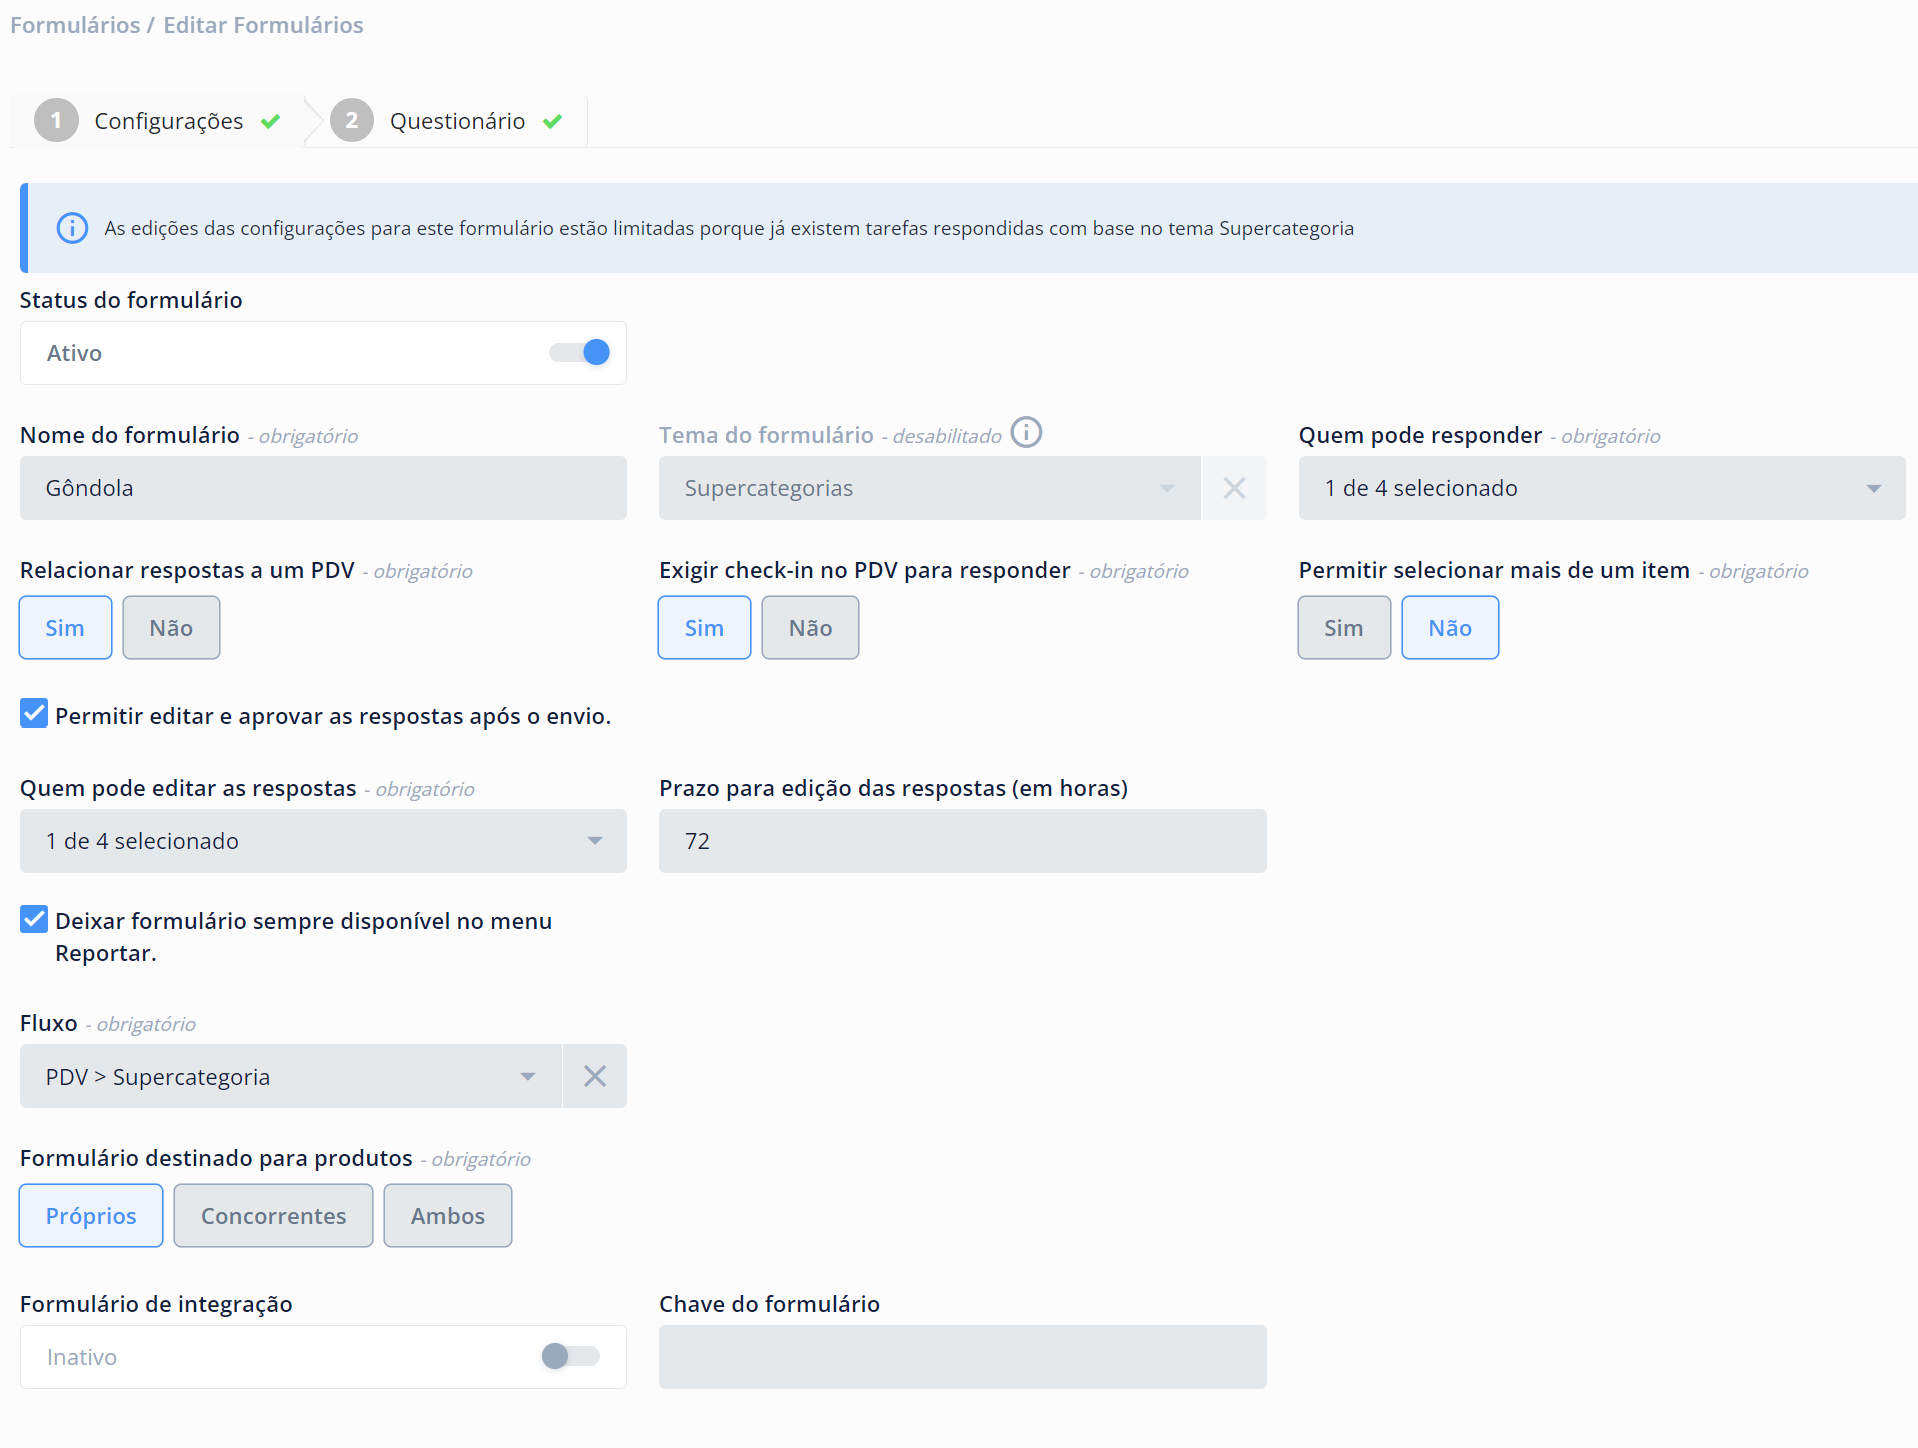Screen dimensions: 1918x1448
Task: Choose Concorrentes for product destination
Action: (273, 1216)
